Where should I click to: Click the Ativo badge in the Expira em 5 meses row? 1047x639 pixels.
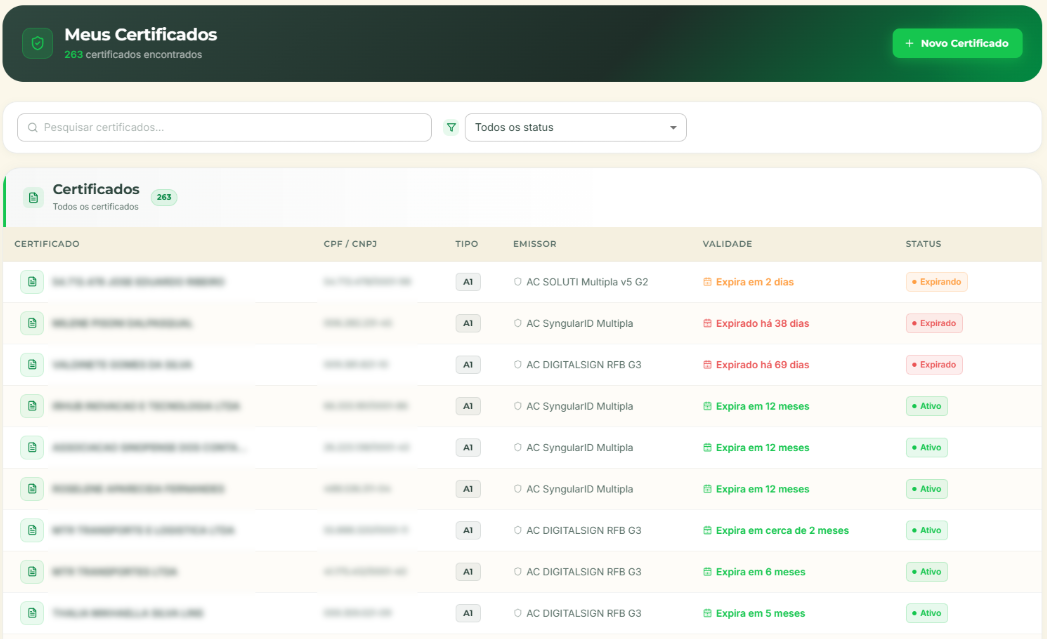pyautogui.click(x=927, y=613)
